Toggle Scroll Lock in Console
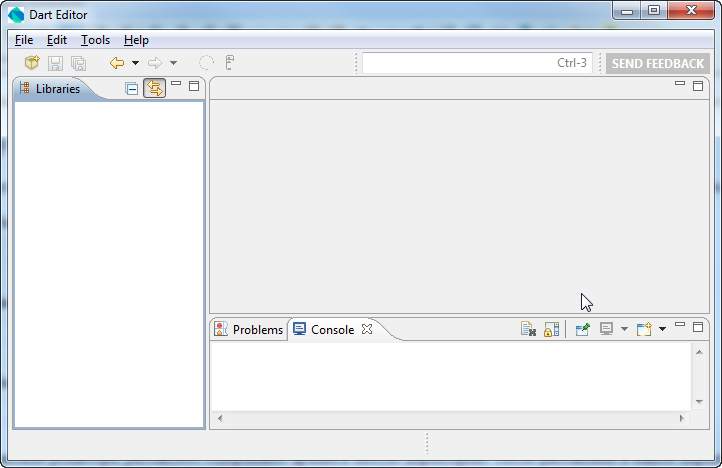The height and width of the screenshot is (468, 722). [x=551, y=329]
